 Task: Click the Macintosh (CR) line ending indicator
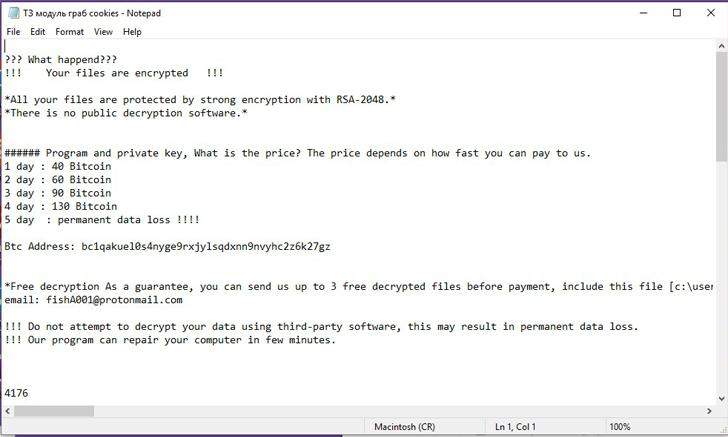click(x=404, y=427)
